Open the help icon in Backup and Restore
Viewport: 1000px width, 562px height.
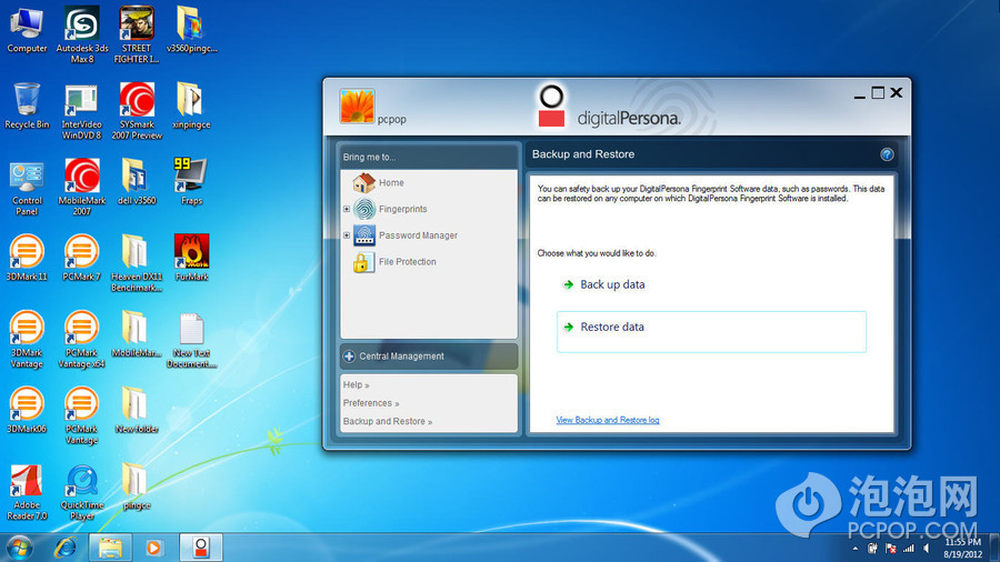click(x=886, y=154)
